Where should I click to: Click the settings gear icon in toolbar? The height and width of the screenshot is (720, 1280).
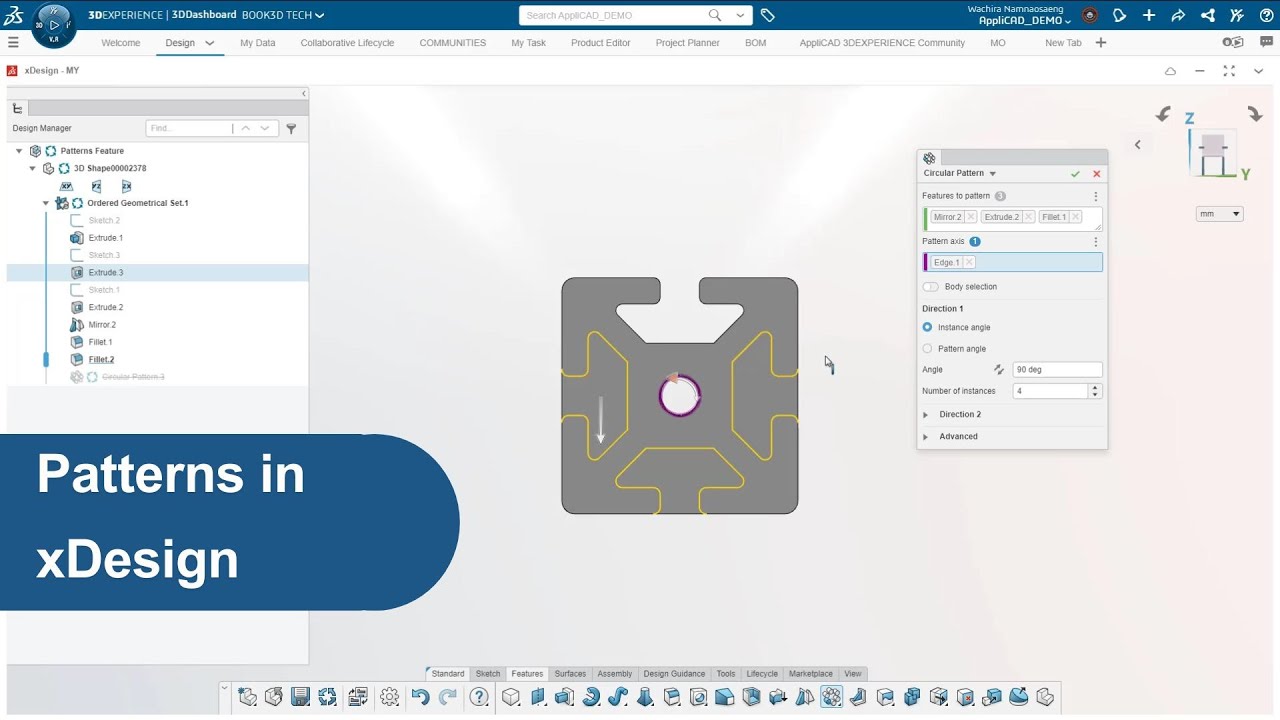tap(390, 697)
